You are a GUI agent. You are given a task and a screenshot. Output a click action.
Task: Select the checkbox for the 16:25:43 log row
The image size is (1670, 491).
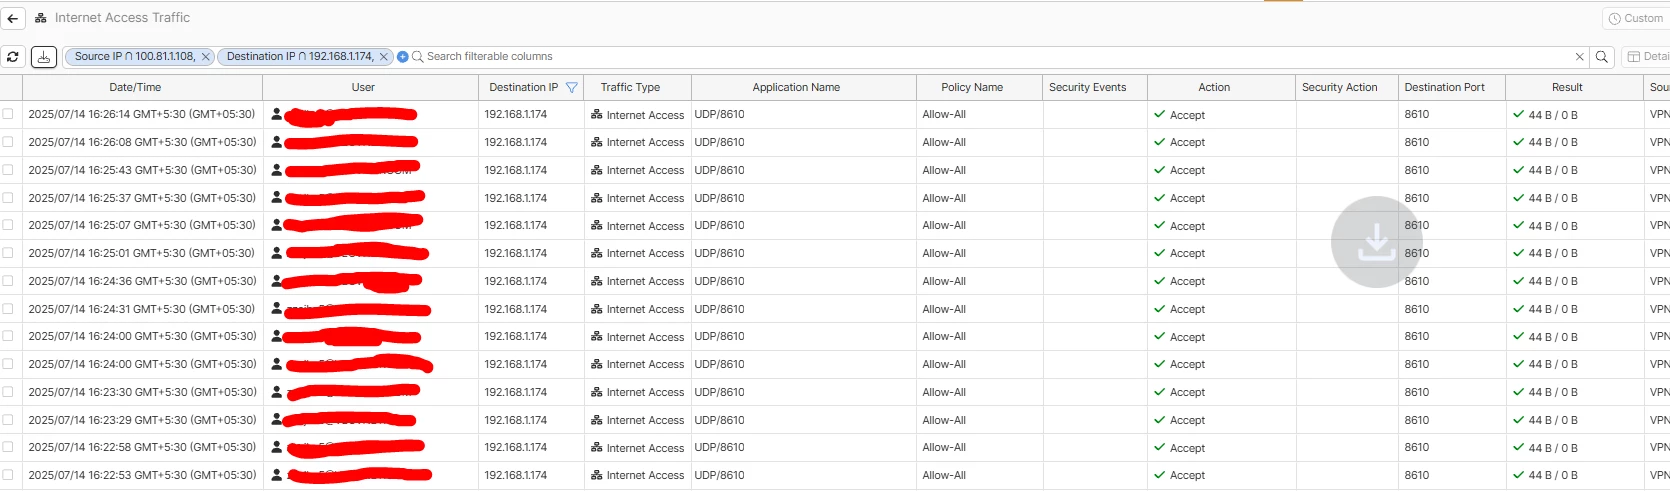point(8,170)
